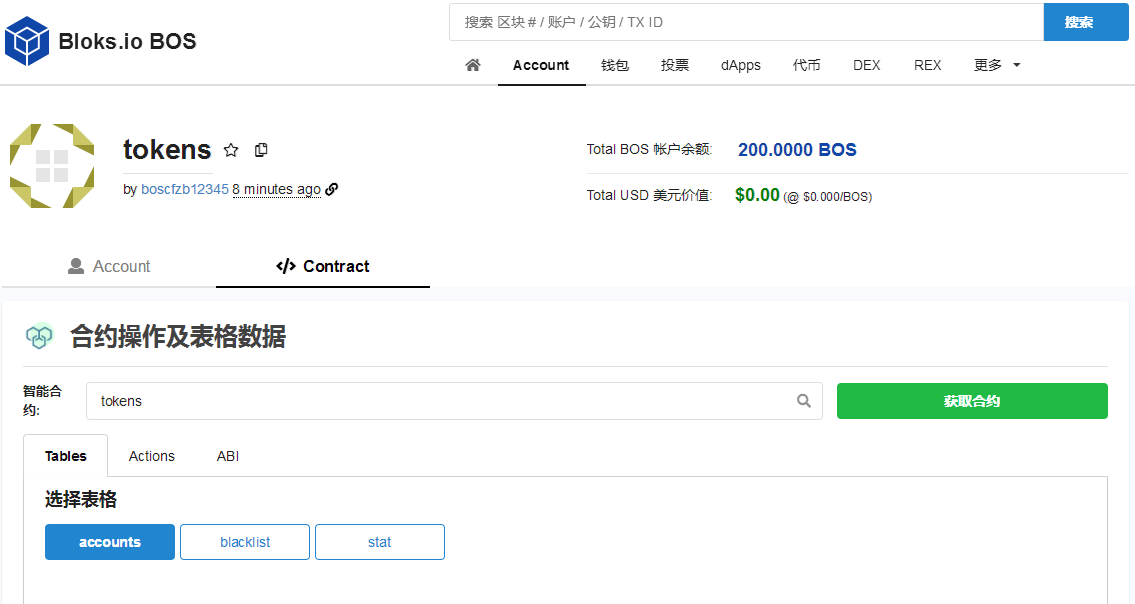Screen dimensions: 1135x604
Task: Favorite tokens account with star icon
Action: point(231,150)
